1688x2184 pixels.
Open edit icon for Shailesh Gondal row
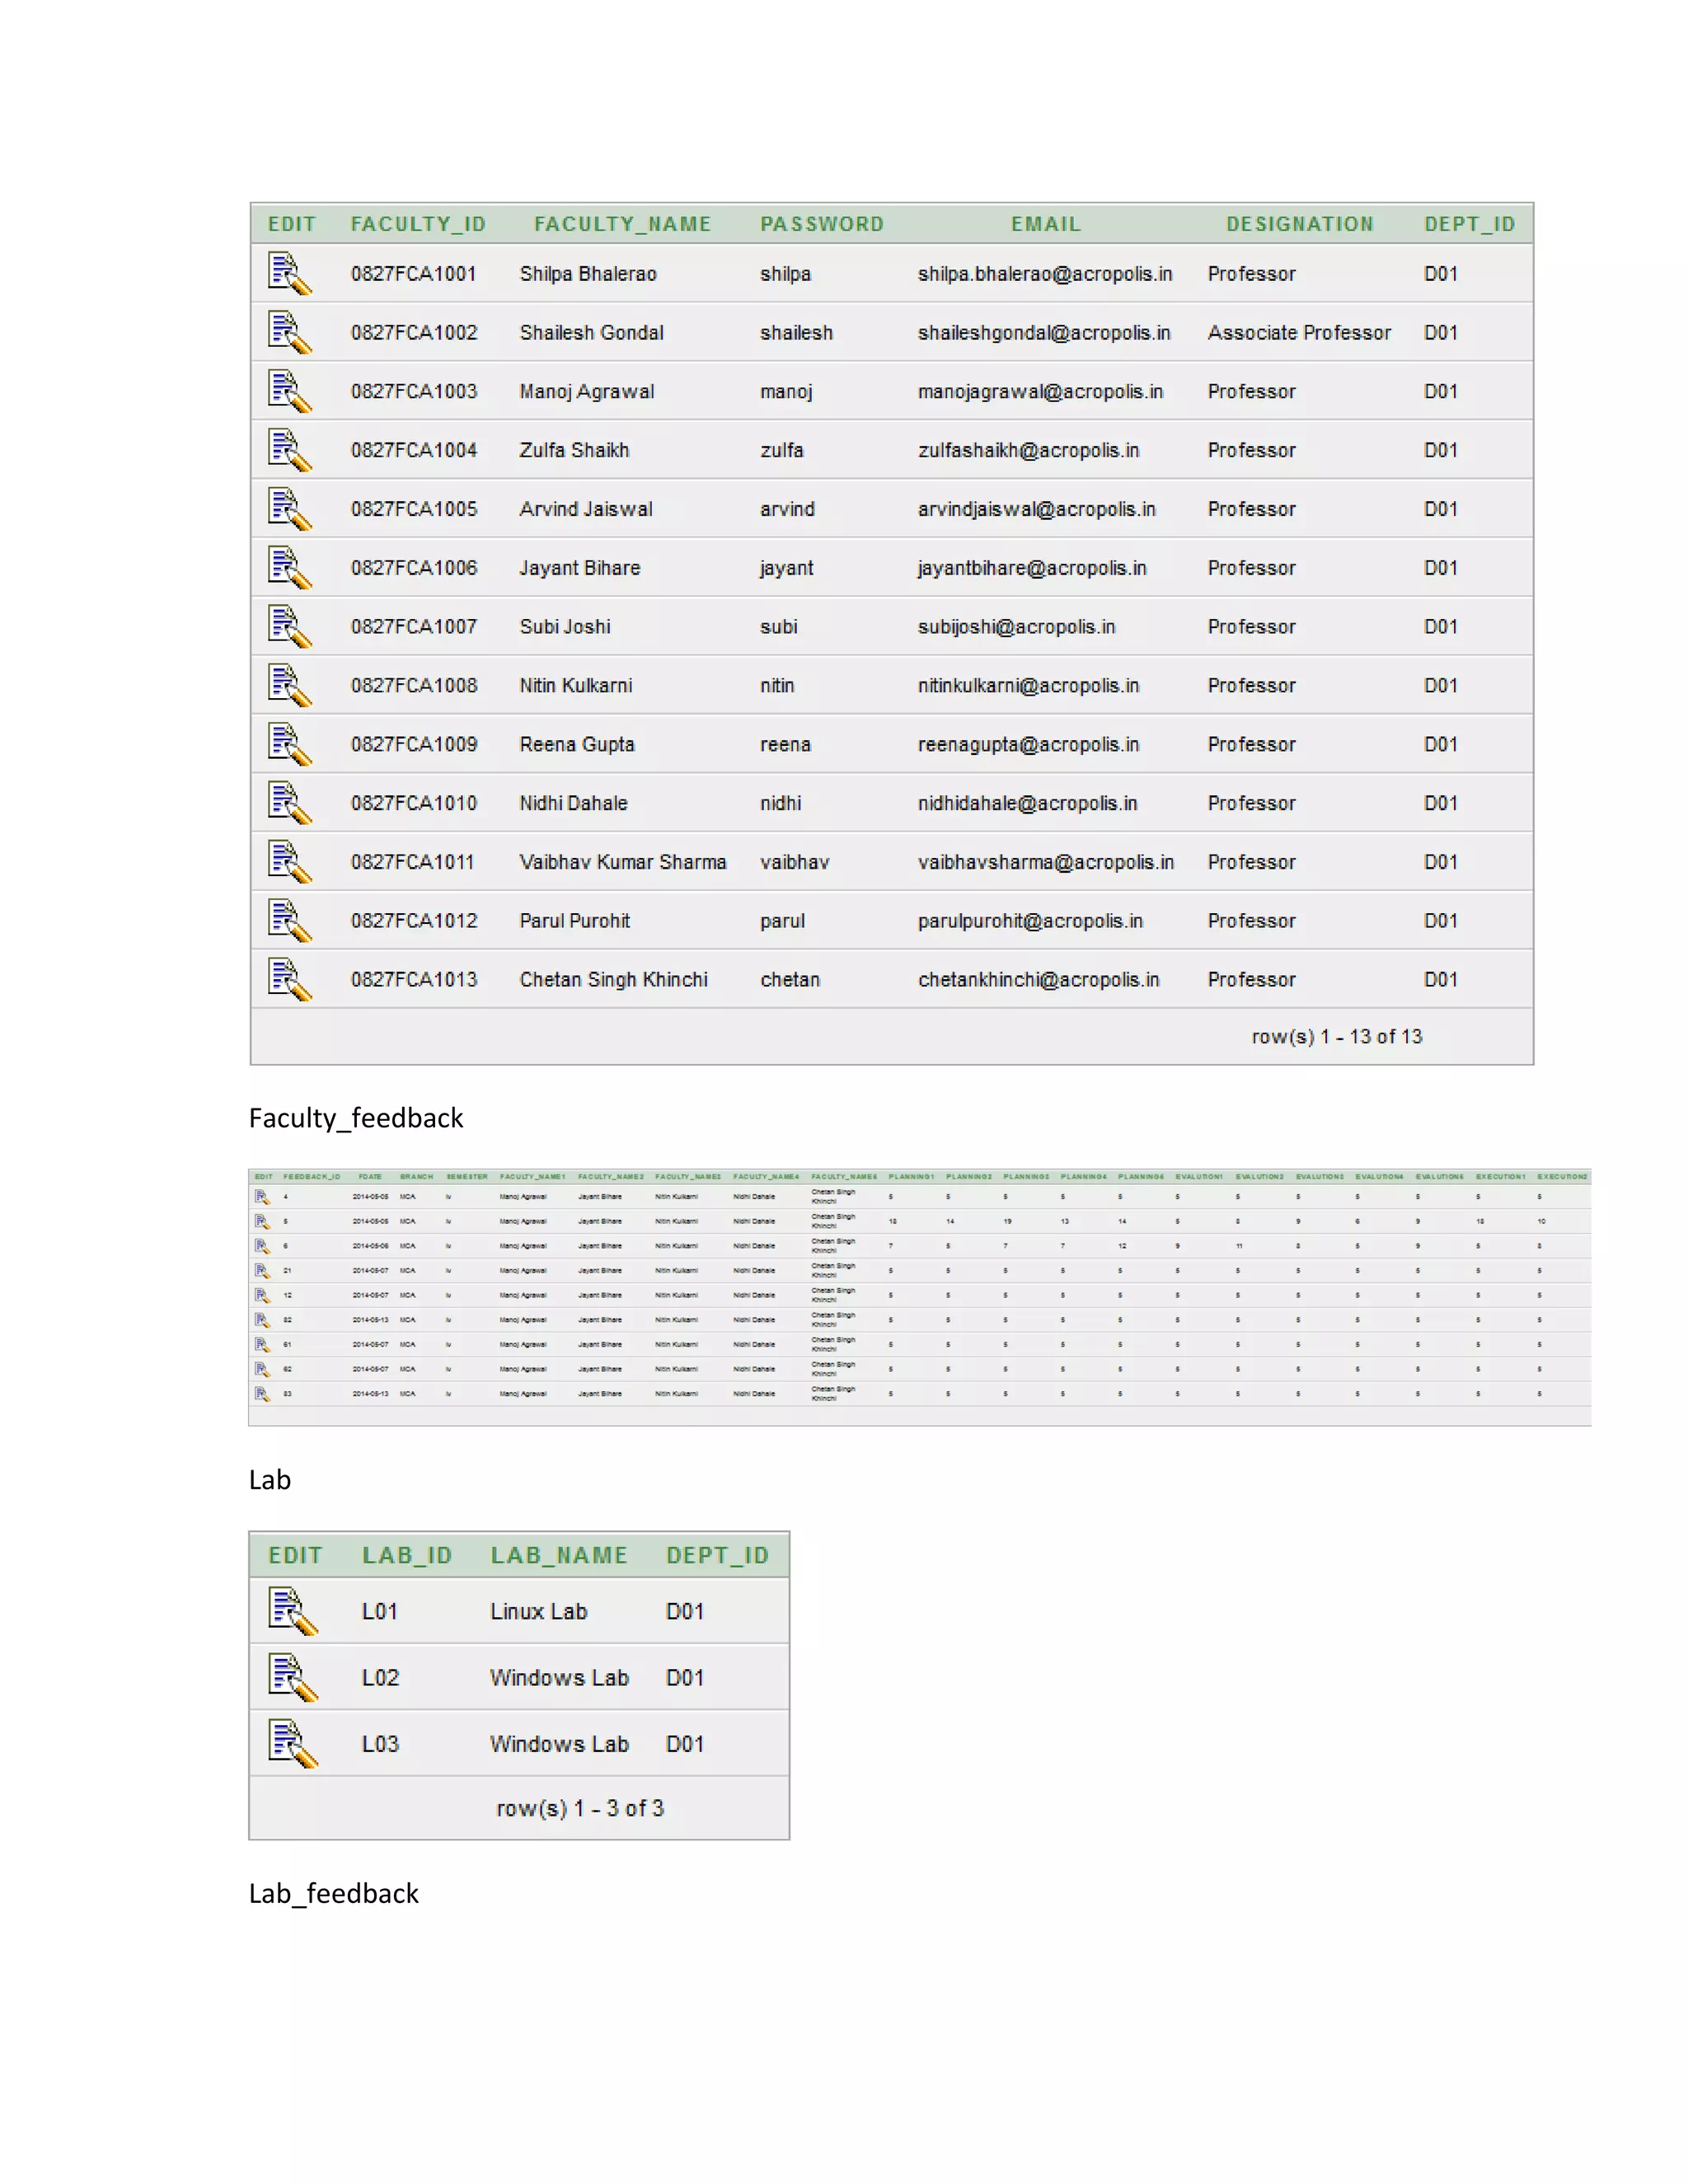290,333
